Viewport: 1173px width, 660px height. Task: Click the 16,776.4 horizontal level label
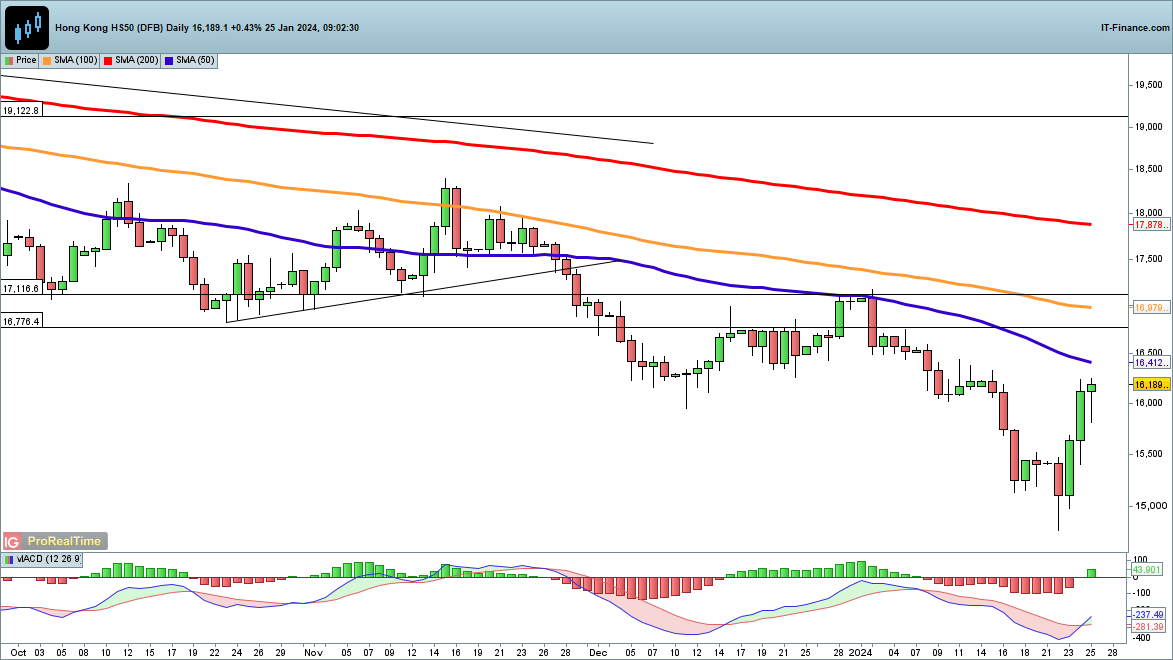[x=21, y=321]
